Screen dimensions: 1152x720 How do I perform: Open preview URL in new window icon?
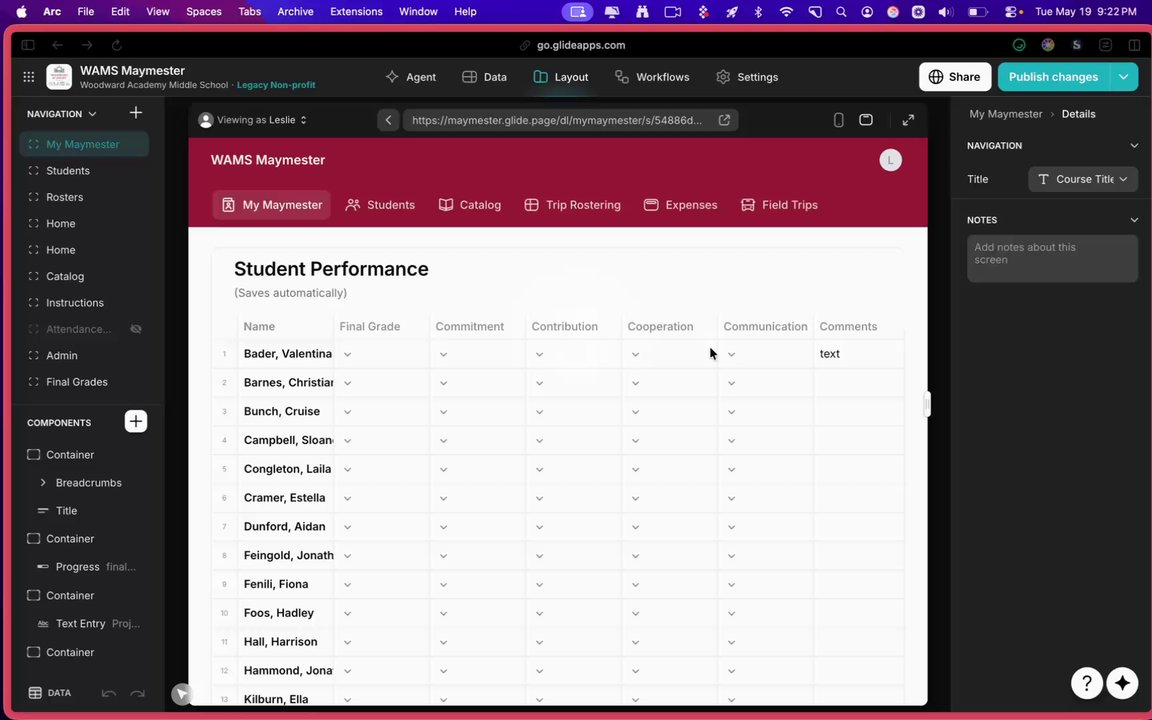coord(724,120)
